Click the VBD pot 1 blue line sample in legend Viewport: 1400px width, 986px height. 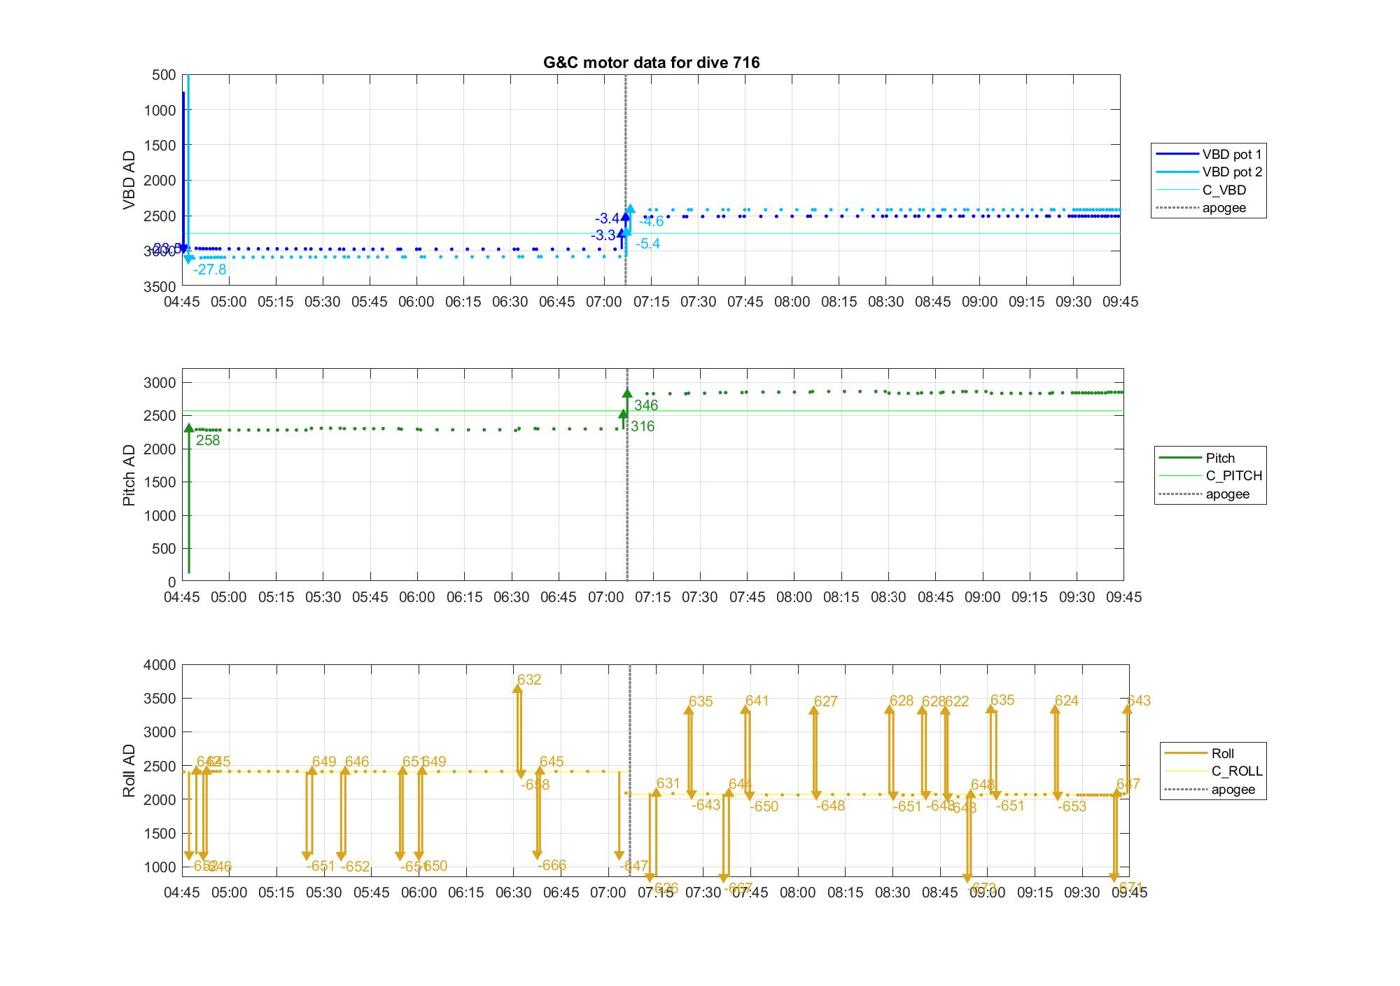[1177, 154]
